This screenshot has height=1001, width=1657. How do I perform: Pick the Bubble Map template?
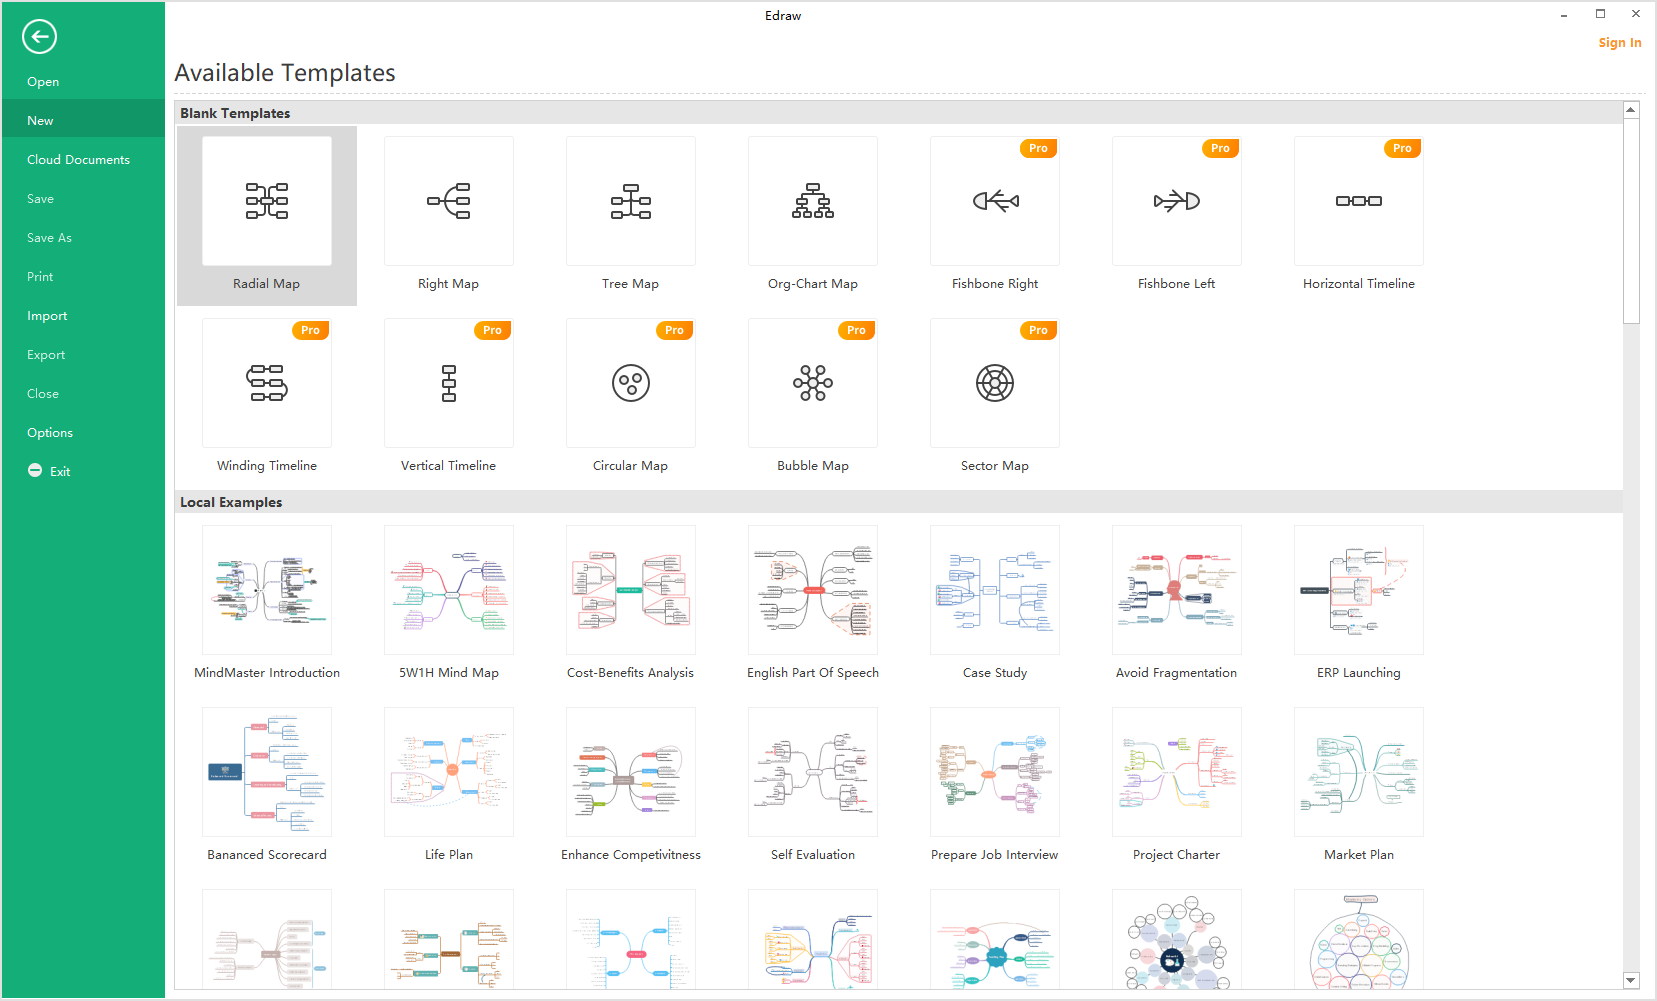click(813, 384)
